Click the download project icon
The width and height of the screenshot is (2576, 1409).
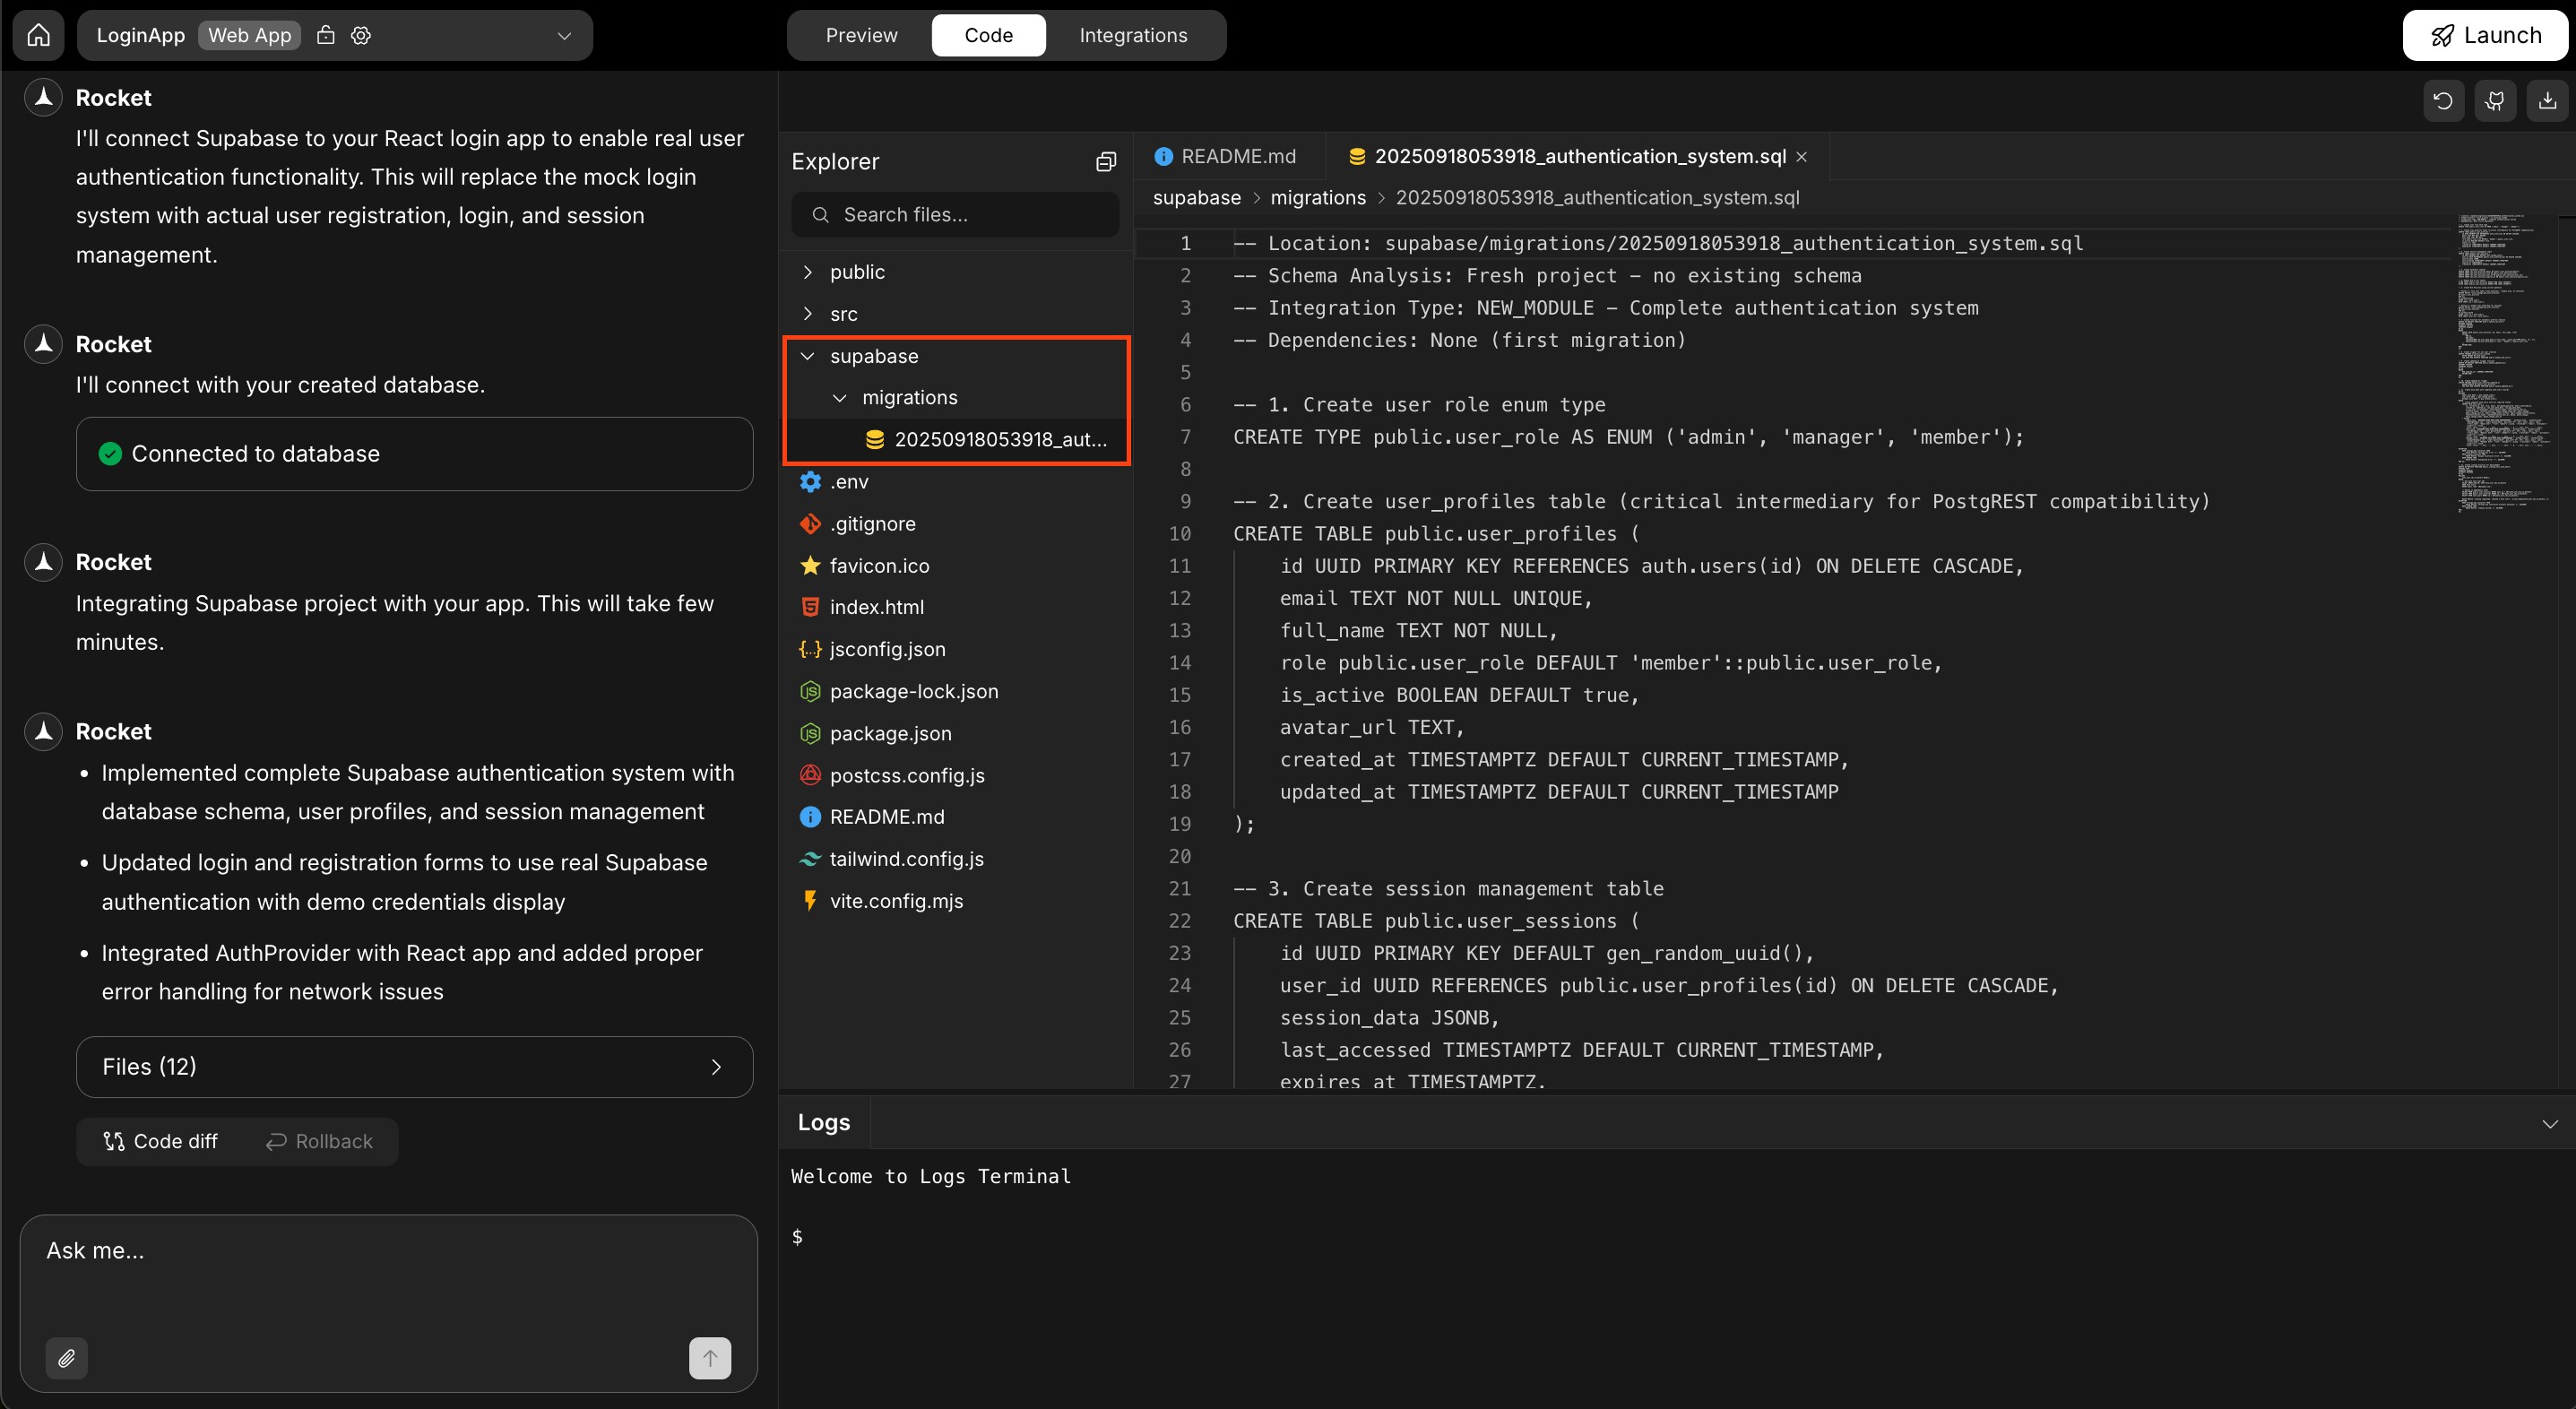pos(2547,100)
